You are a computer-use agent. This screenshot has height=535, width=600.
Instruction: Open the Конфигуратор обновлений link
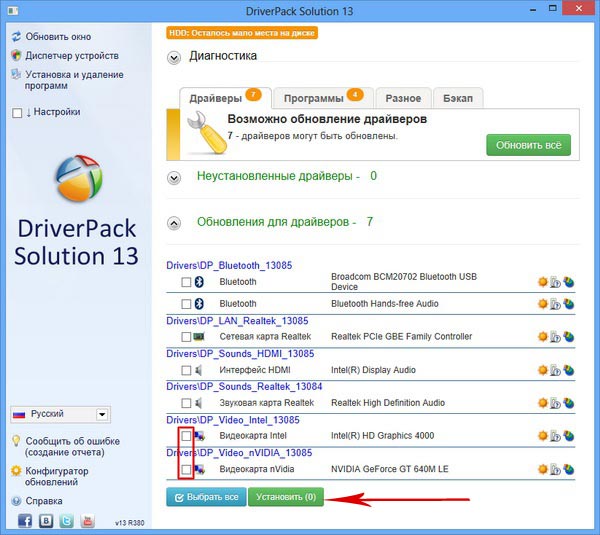57,476
